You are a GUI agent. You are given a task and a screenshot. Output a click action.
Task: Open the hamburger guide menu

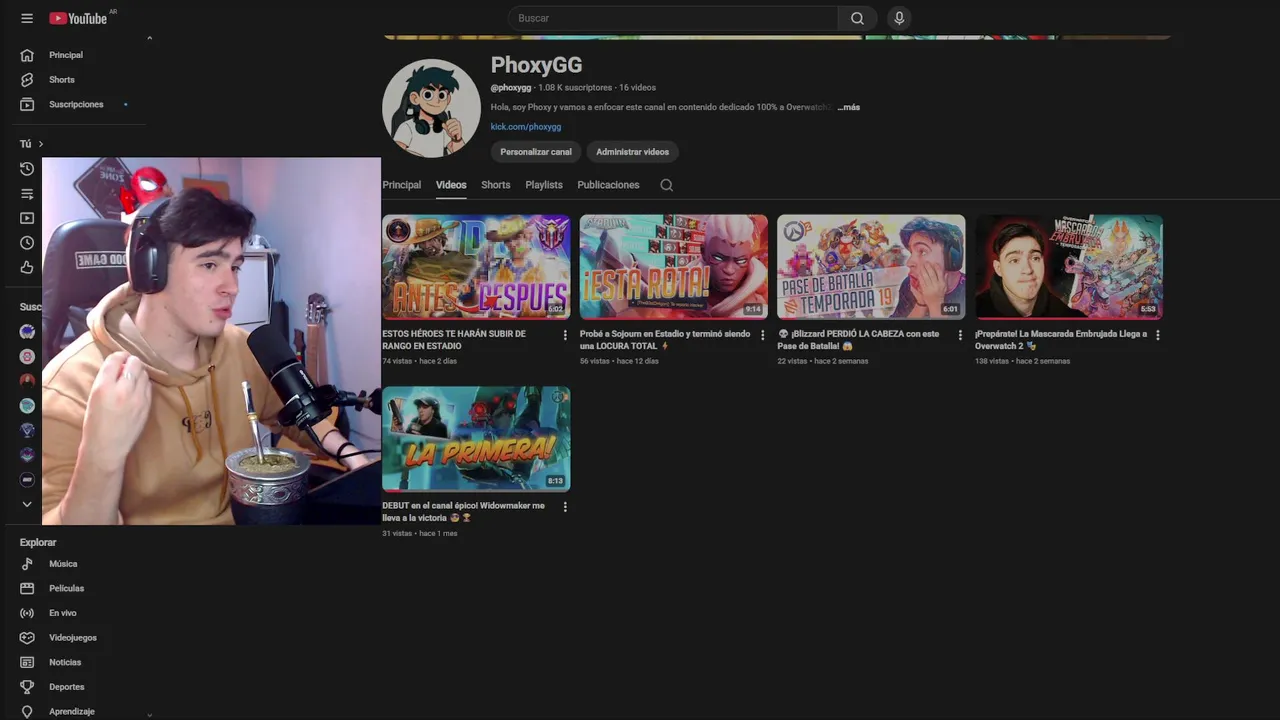coord(27,18)
